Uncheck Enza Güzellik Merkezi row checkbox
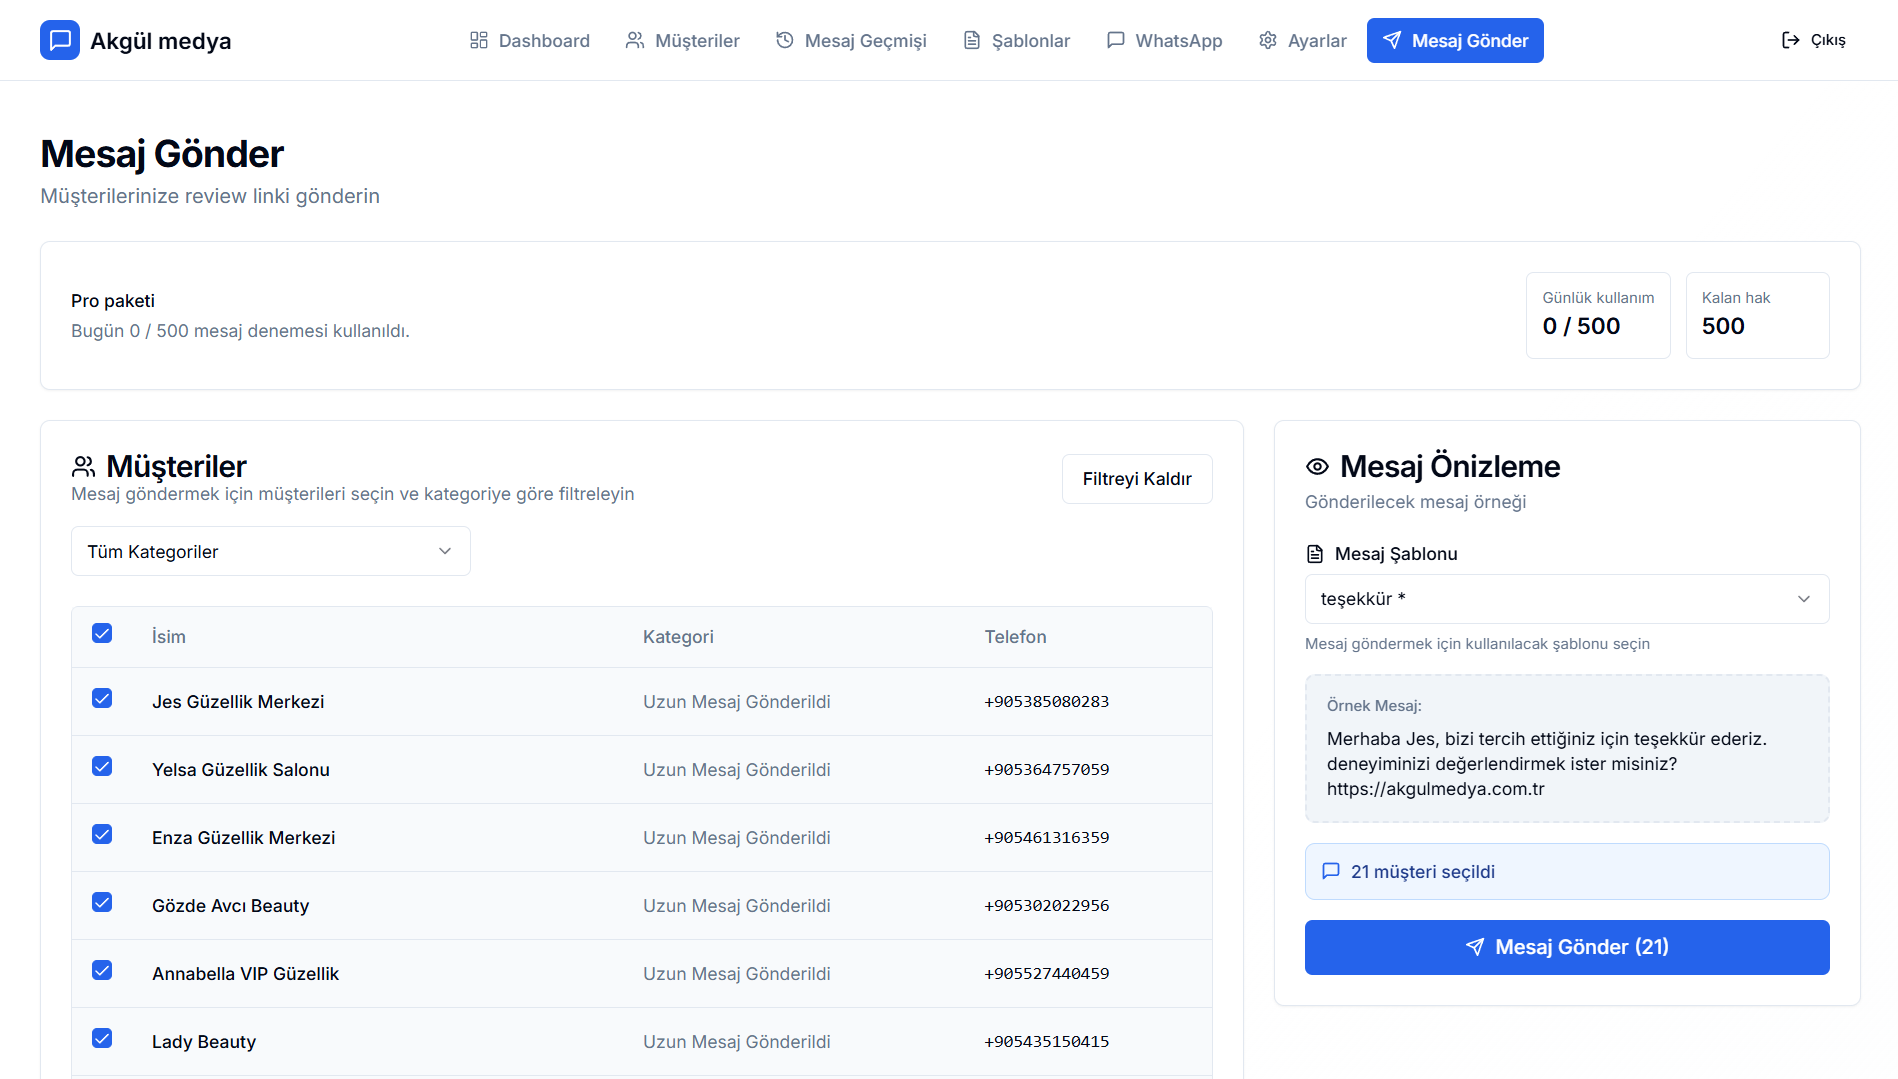 (x=102, y=834)
